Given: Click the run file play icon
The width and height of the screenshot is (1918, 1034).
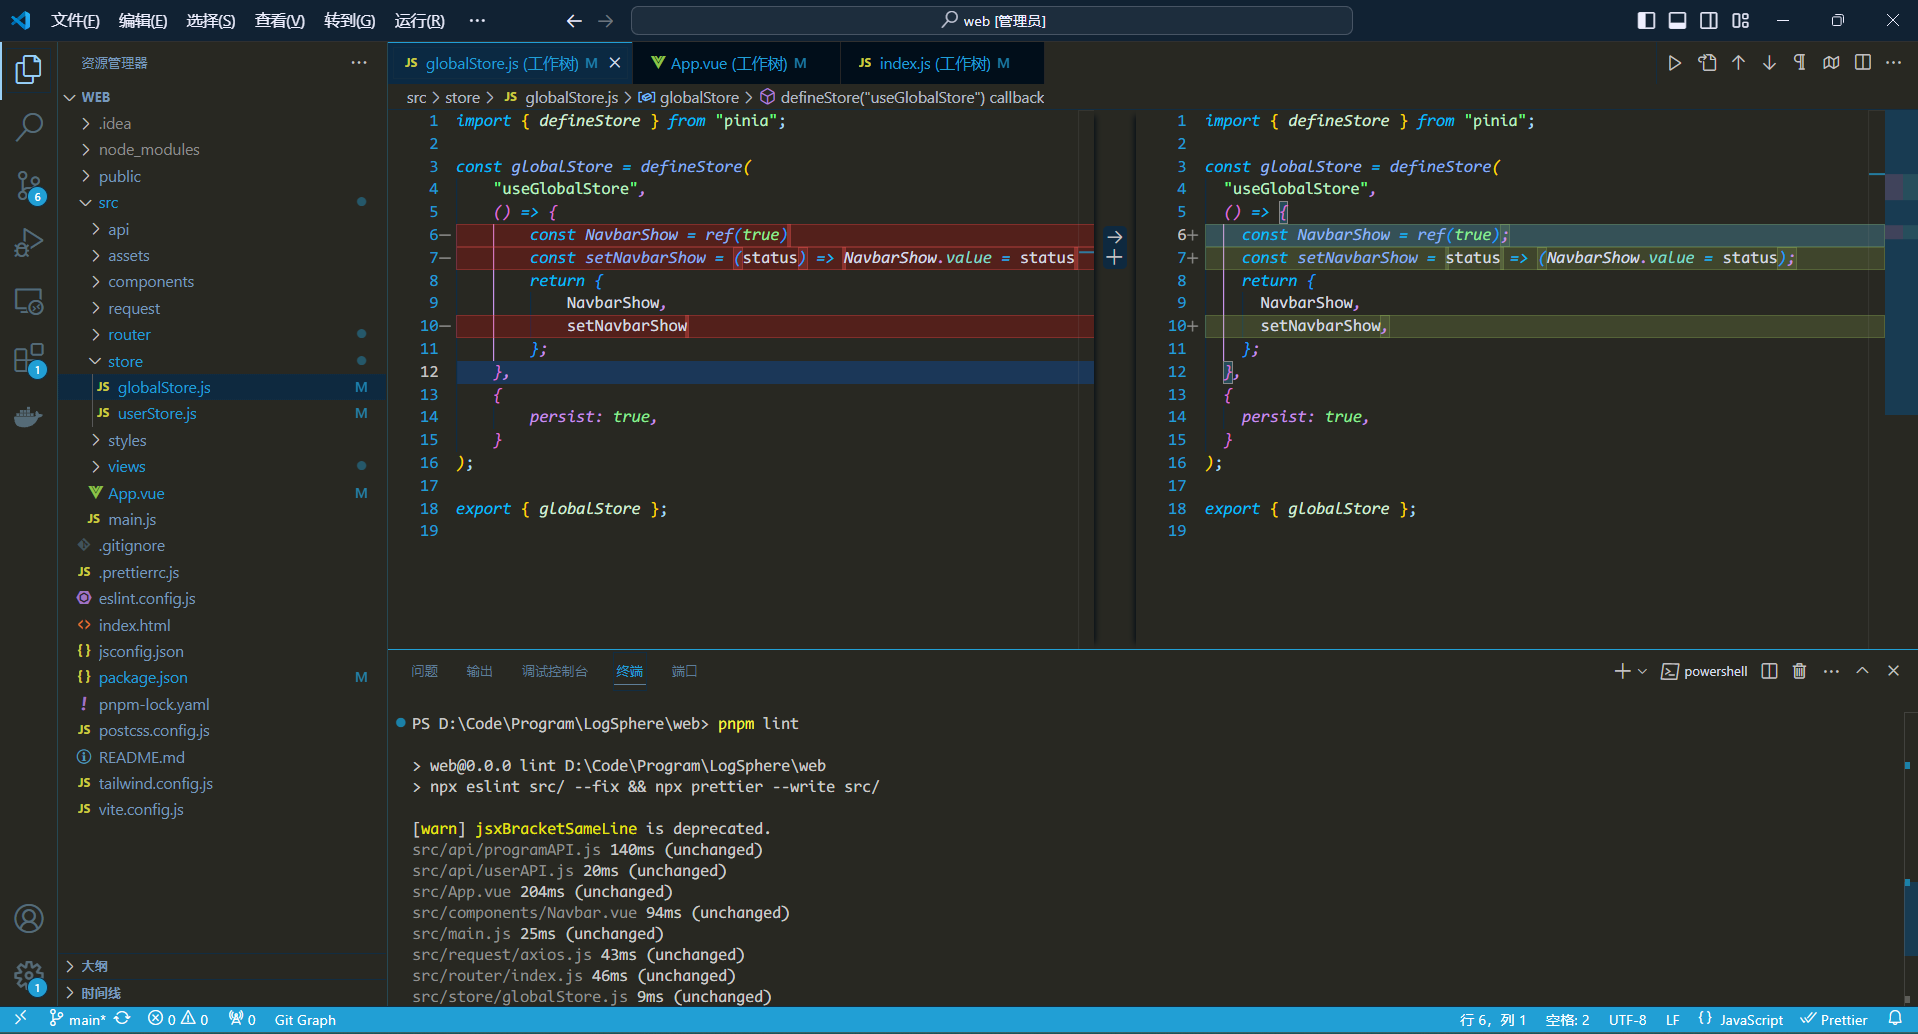Looking at the screenshot, I should 1675,63.
